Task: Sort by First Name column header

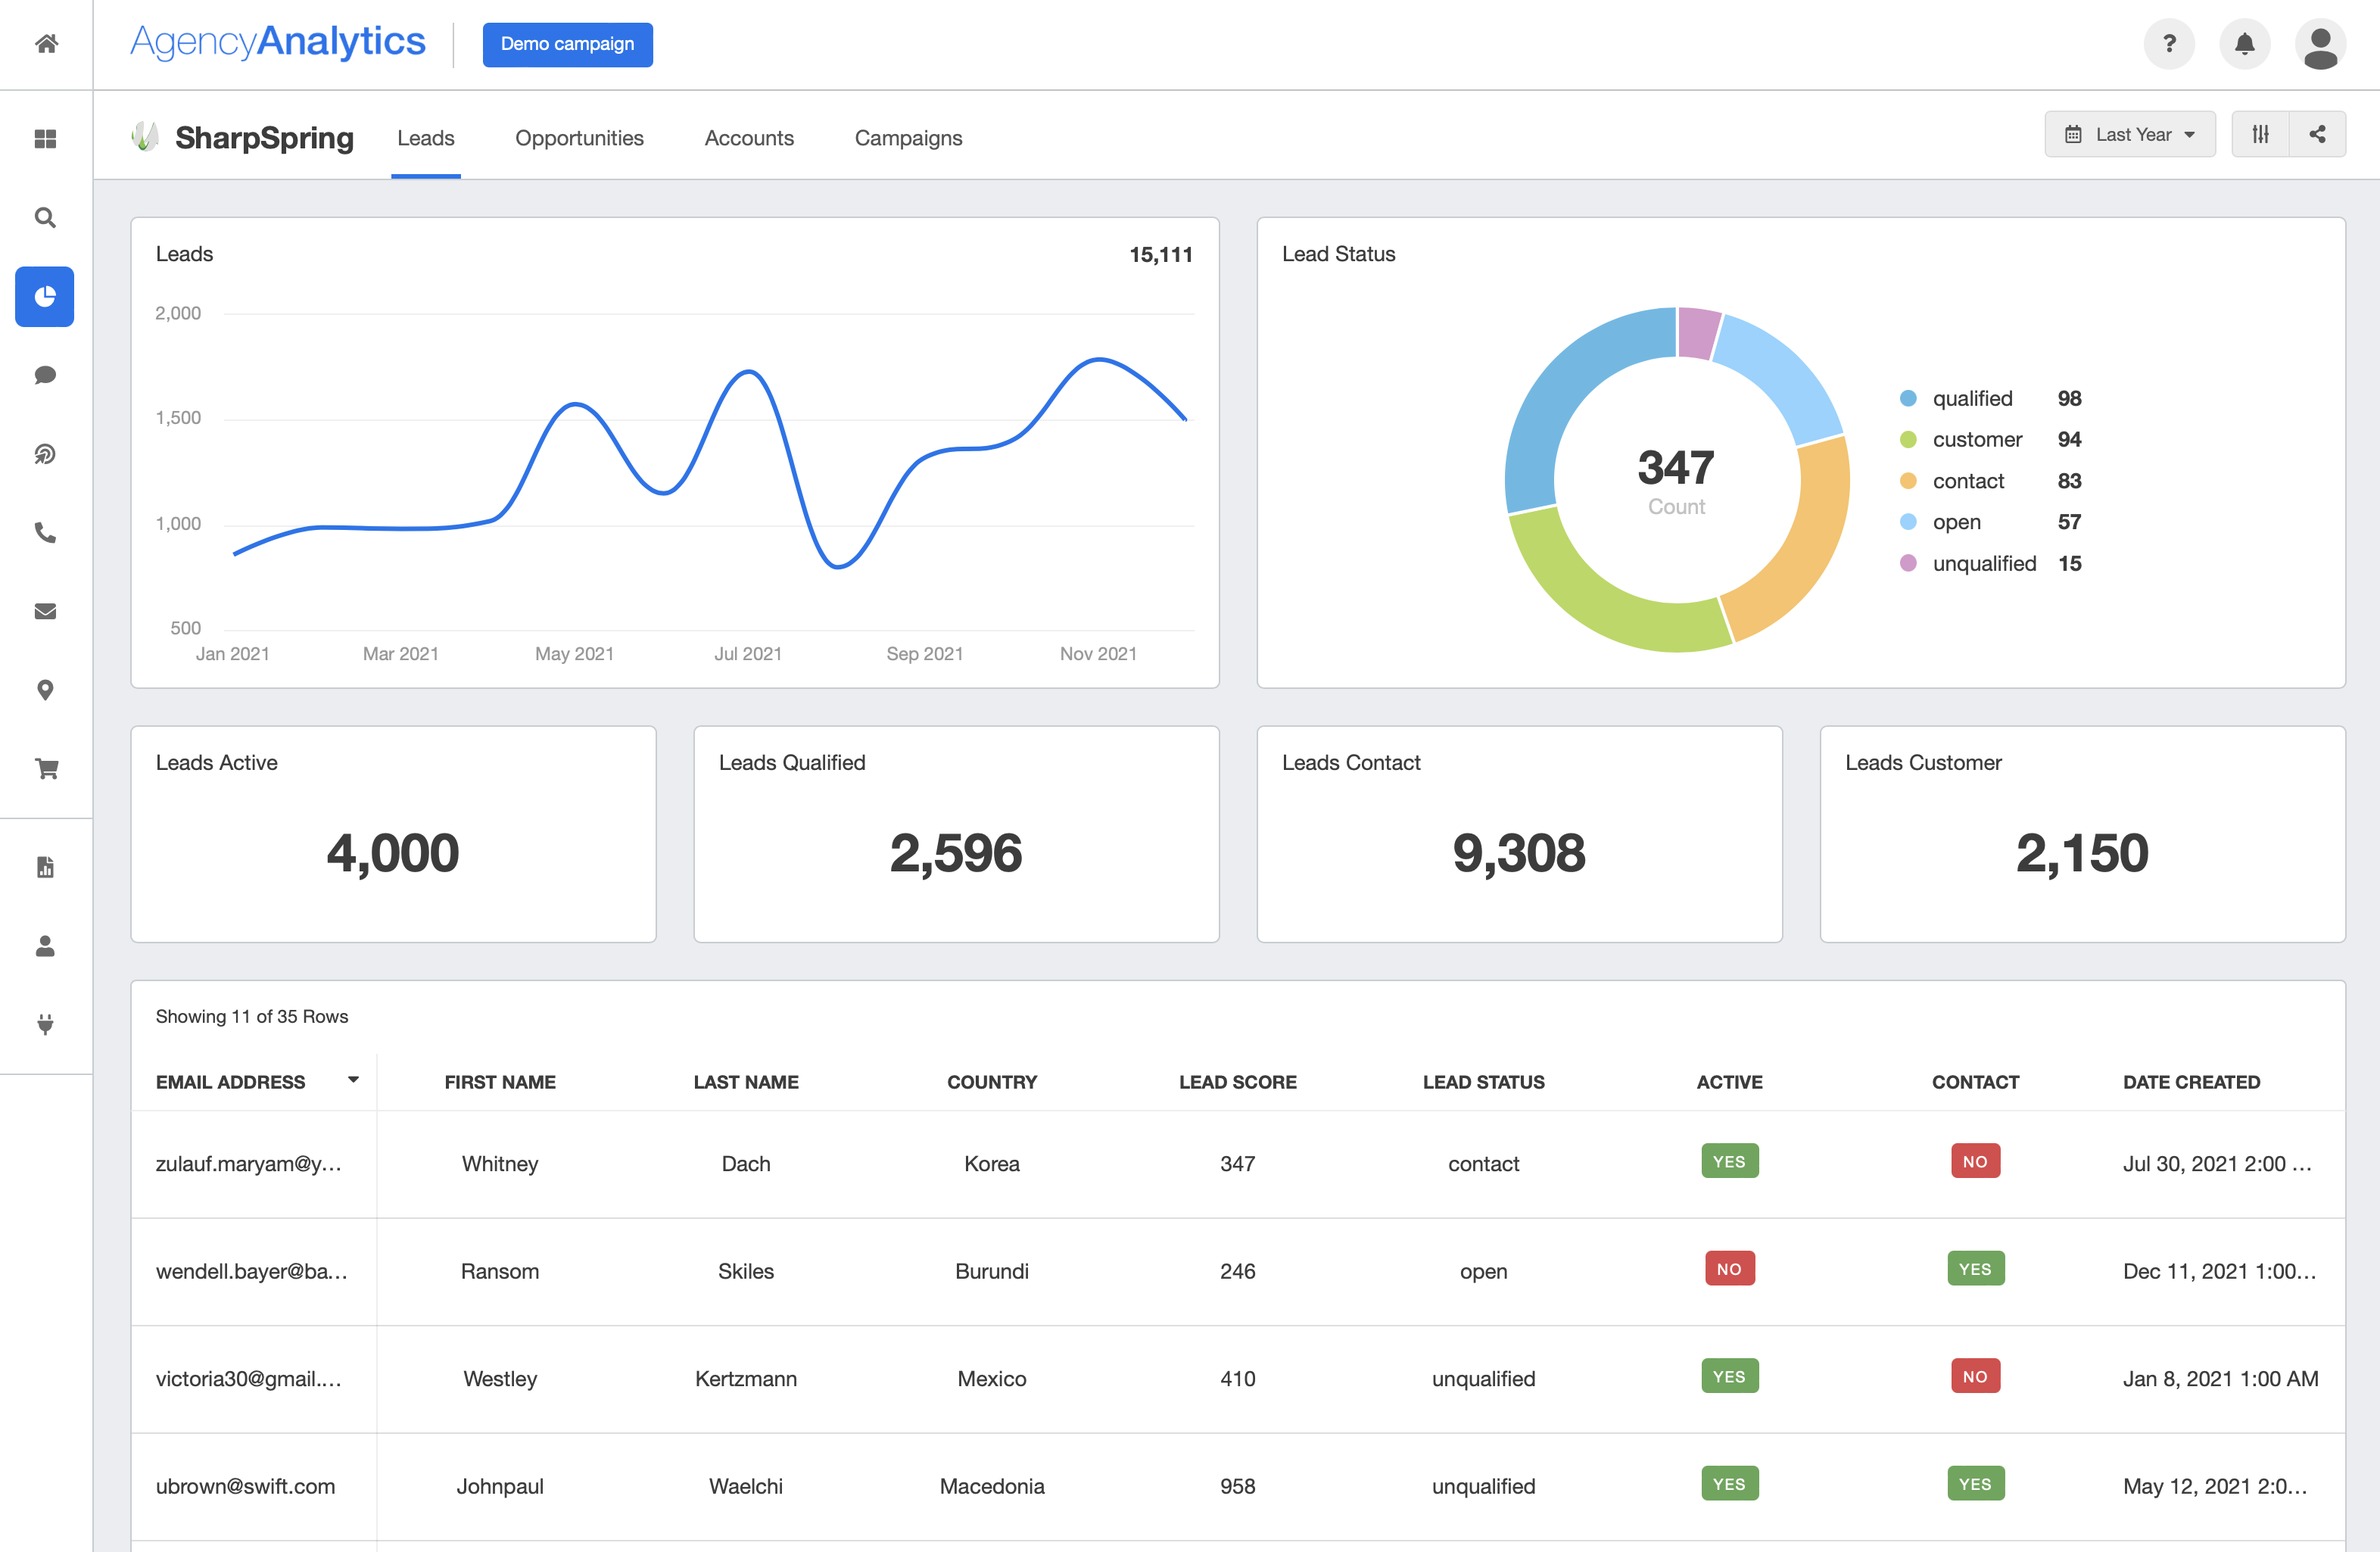Action: click(x=500, y=1082)
